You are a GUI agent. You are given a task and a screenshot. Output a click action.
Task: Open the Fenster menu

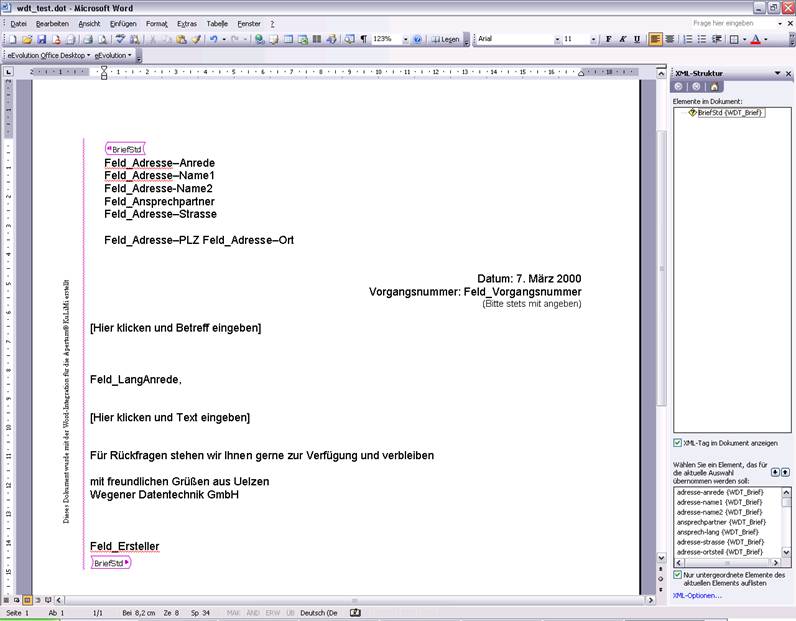[x=249, y=24]
